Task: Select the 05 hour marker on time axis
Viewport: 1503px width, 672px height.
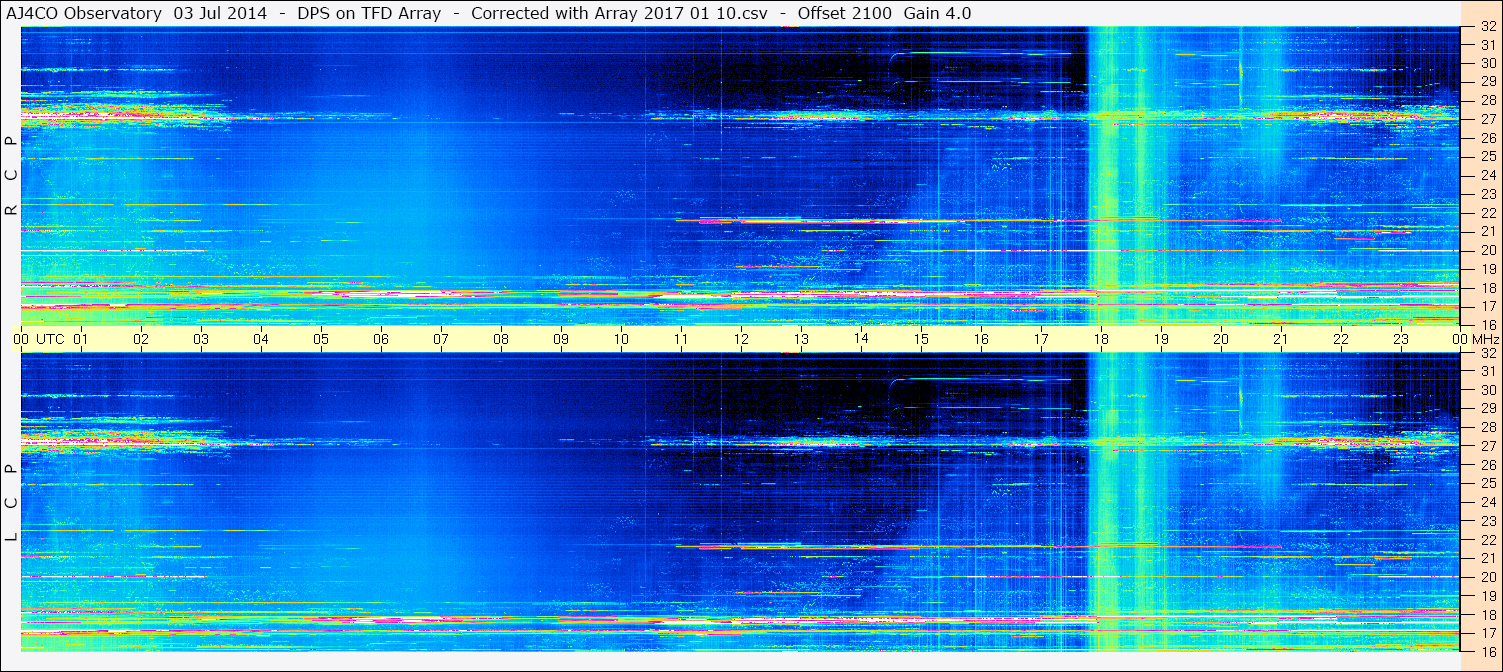Action: click(321, 339)
